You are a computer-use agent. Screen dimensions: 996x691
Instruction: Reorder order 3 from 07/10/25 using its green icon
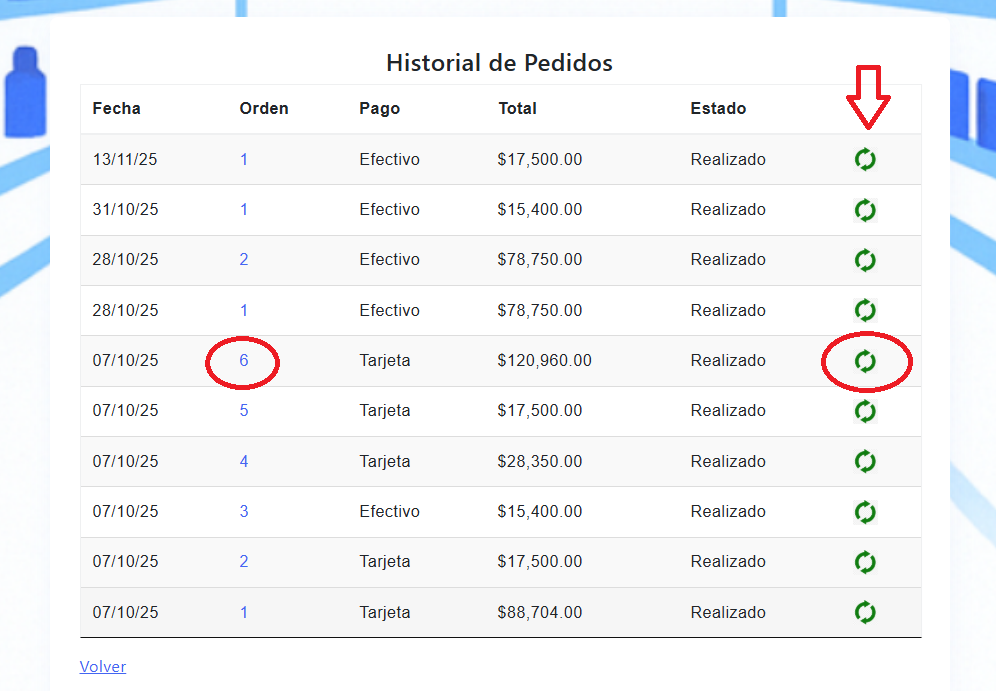point(865,512)
